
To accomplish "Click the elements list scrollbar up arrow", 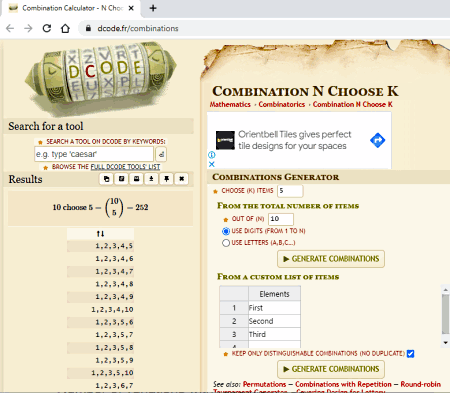I will point(445,290).
